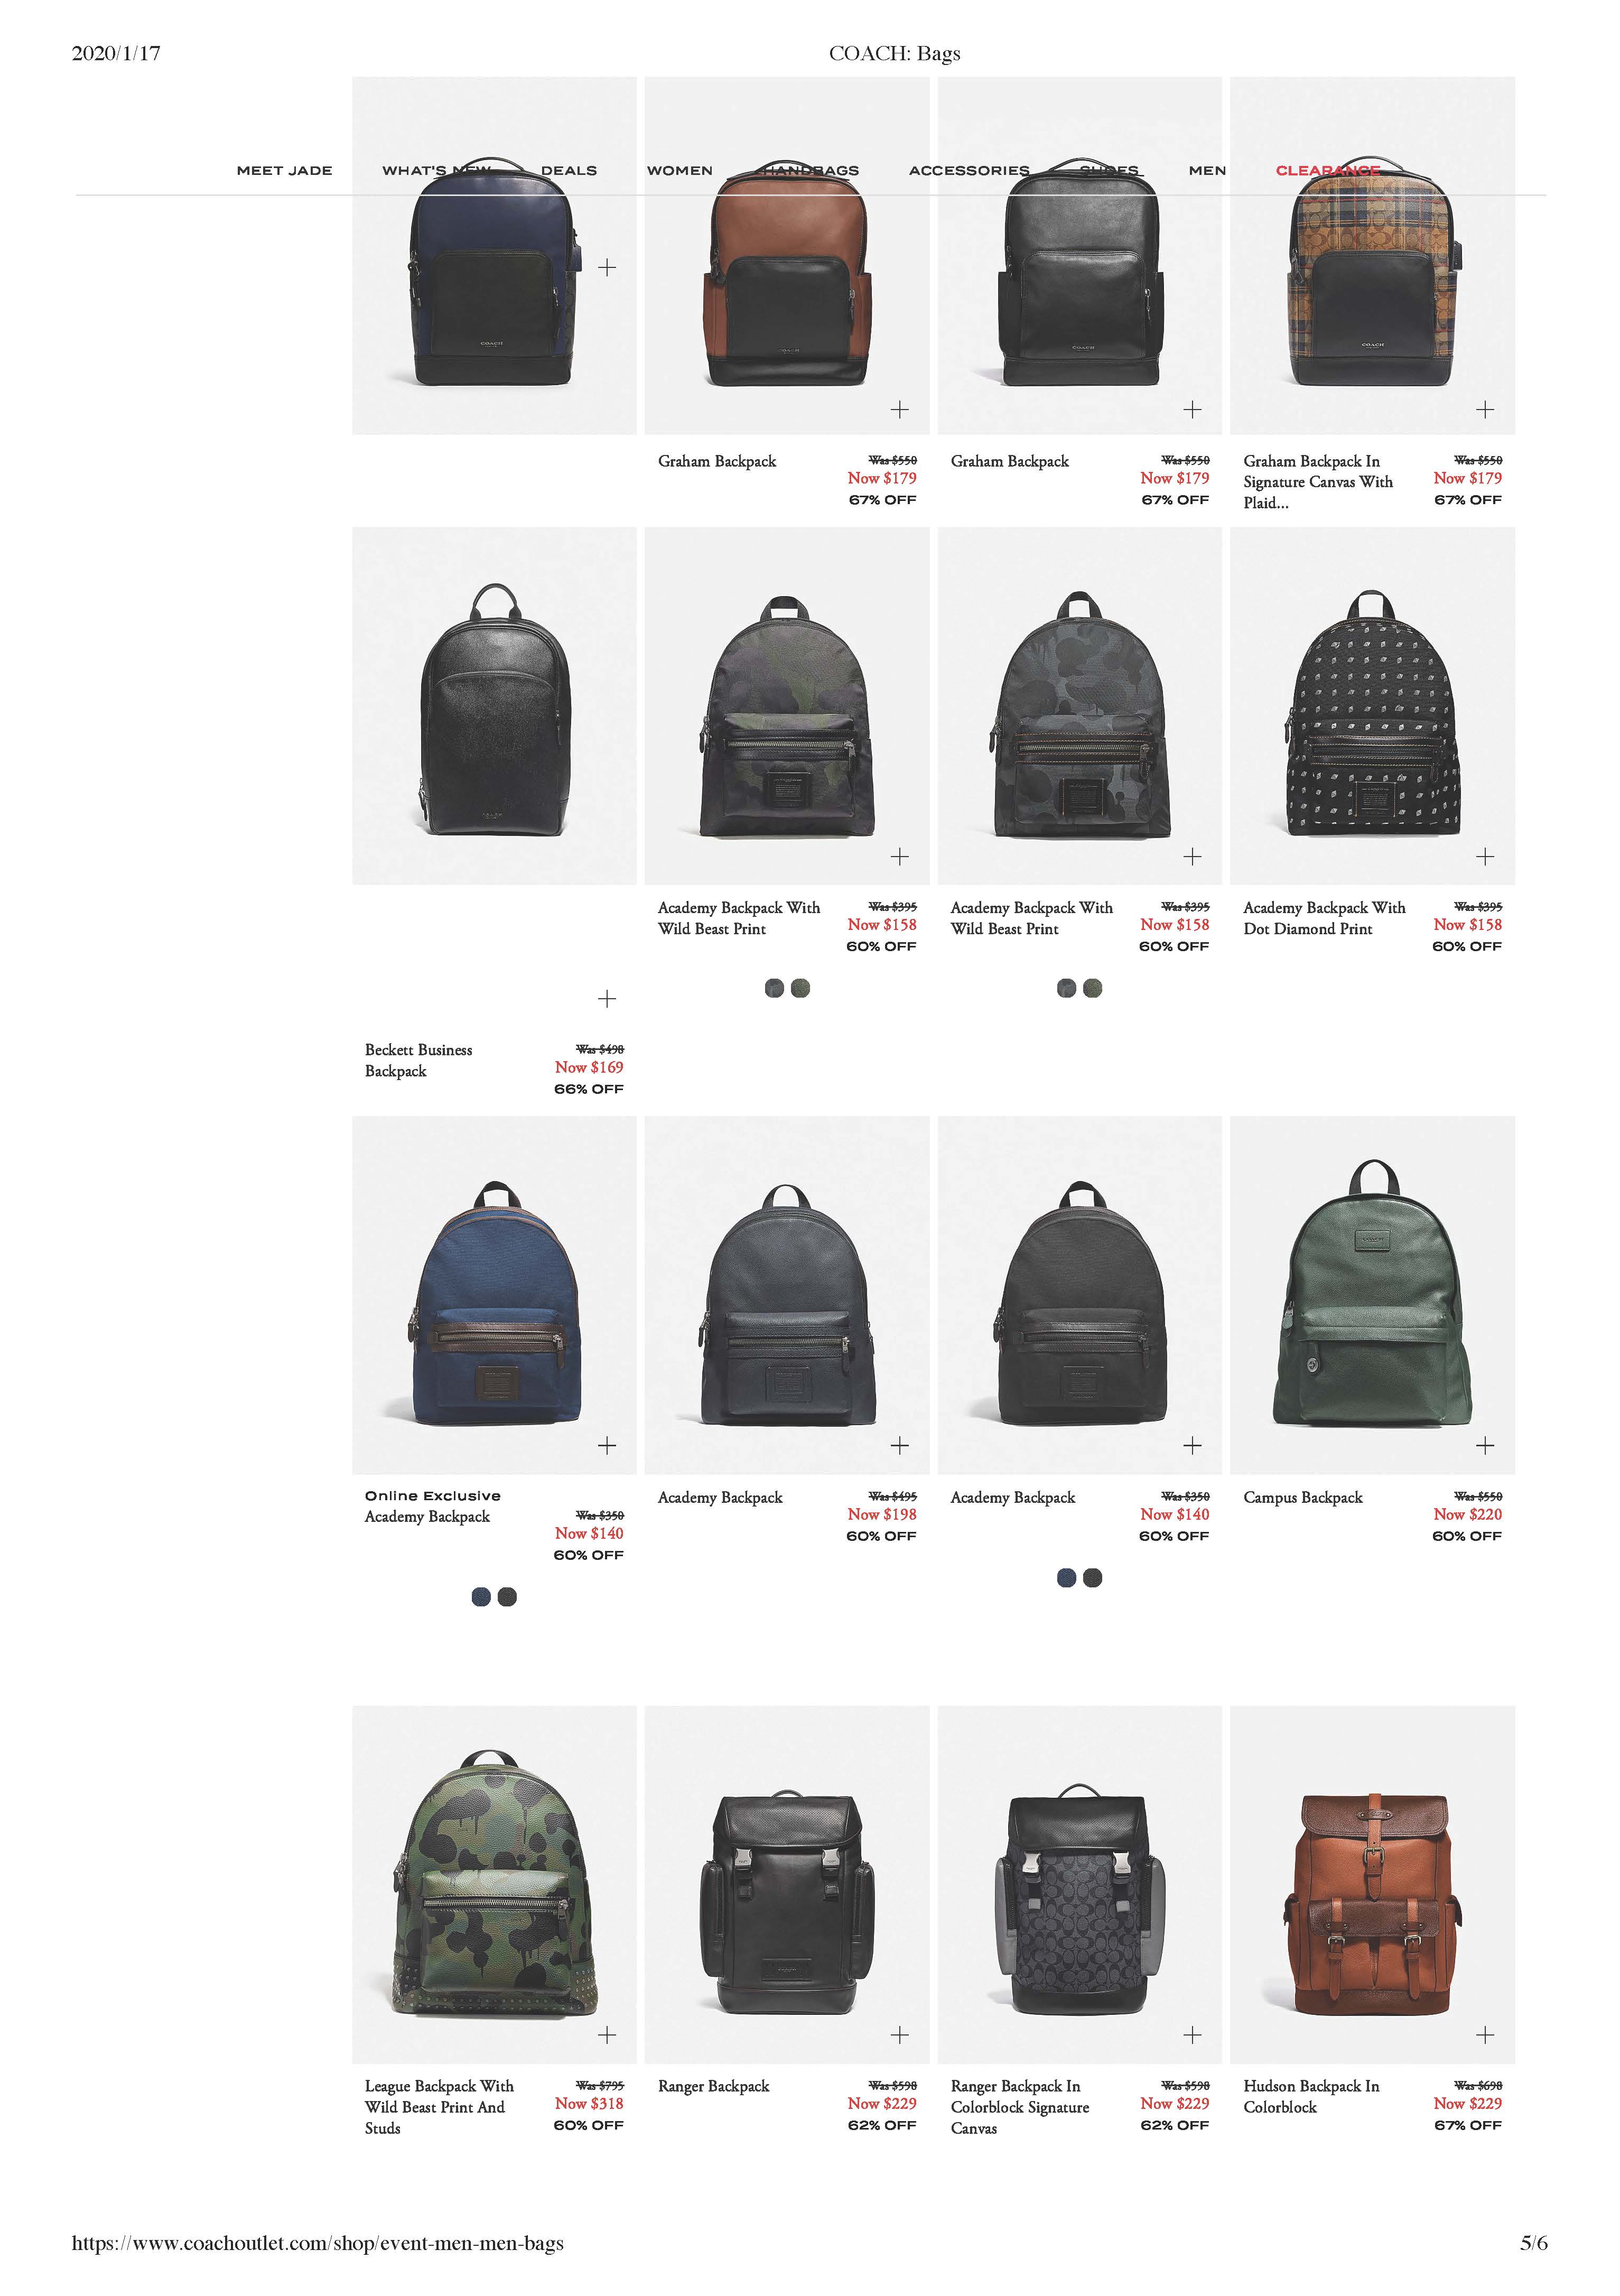Click the plus icon on brown Graham Backpack
The width and height of the screenshot is (1620, 2296).
pos(899,409)
